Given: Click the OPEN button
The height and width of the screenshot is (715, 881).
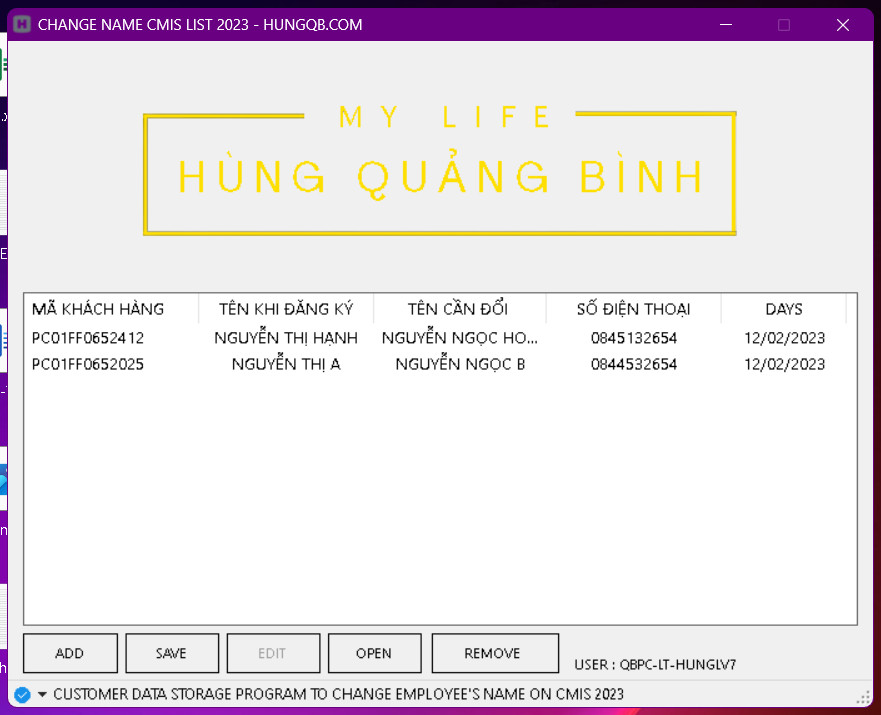Looking at the screenshot, I should (374, 653).
